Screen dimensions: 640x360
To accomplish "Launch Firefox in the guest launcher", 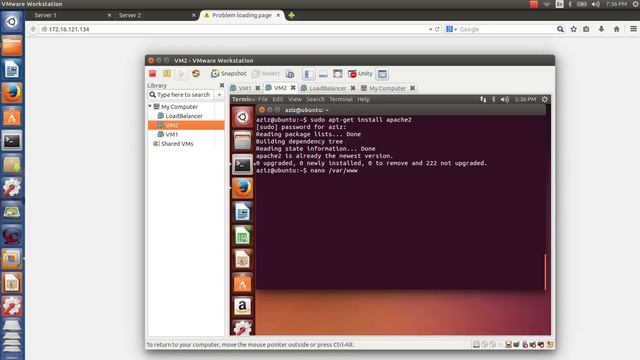I will coord(242,188).
